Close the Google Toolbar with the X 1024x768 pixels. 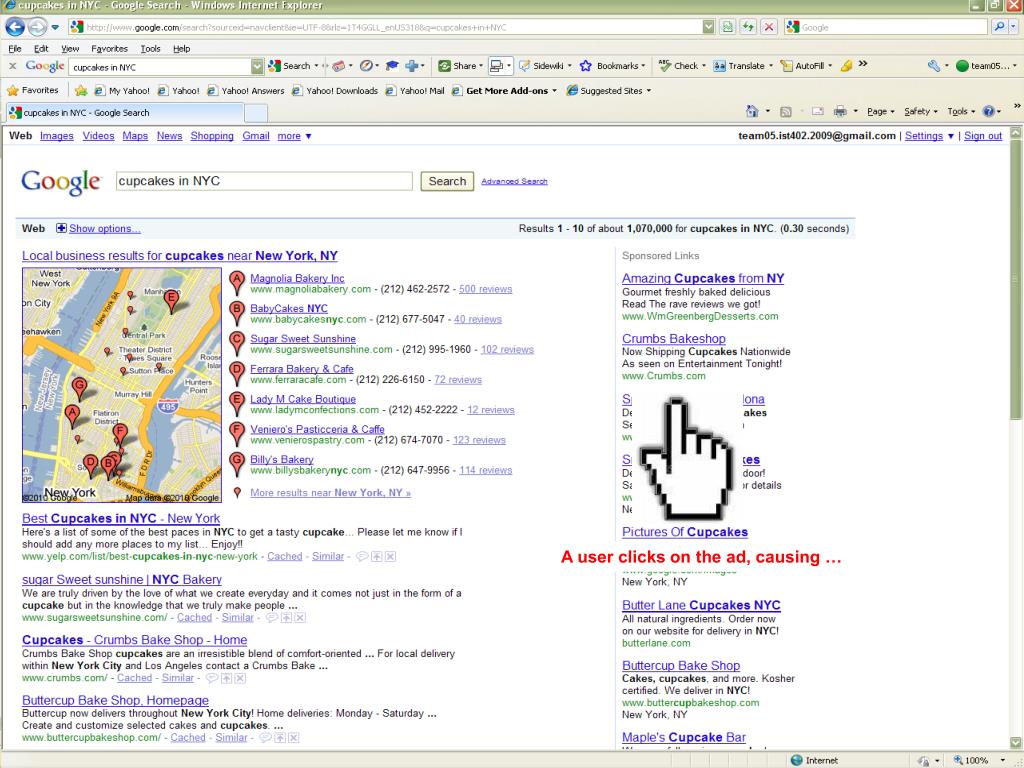12,66
